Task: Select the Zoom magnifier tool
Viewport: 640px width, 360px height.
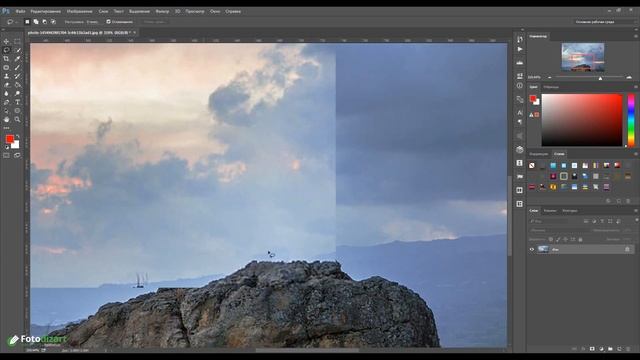Action: (x=17, y=120)
